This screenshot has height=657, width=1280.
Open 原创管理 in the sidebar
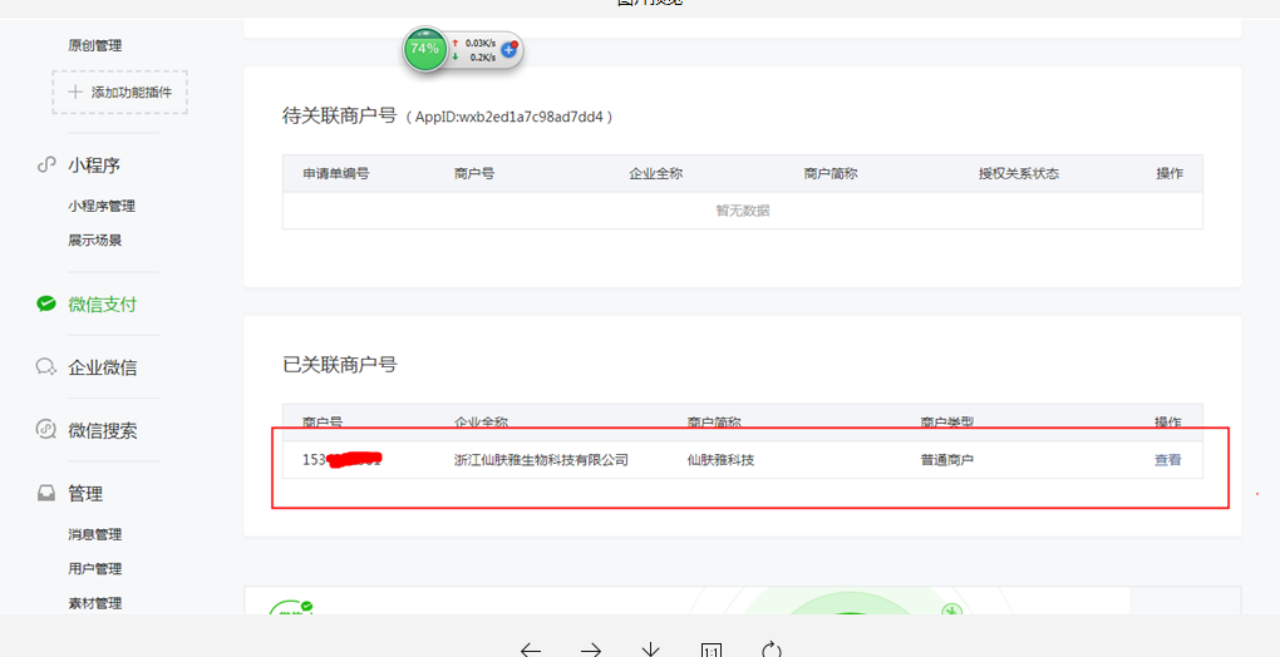tap(95, 45)
